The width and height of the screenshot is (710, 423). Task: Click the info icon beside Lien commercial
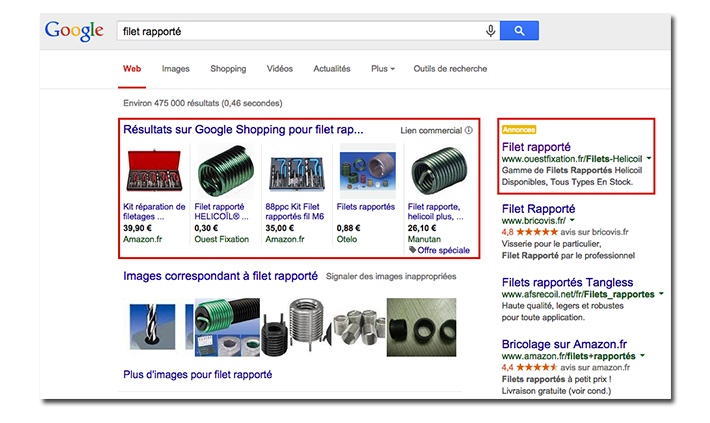point(469,130)
